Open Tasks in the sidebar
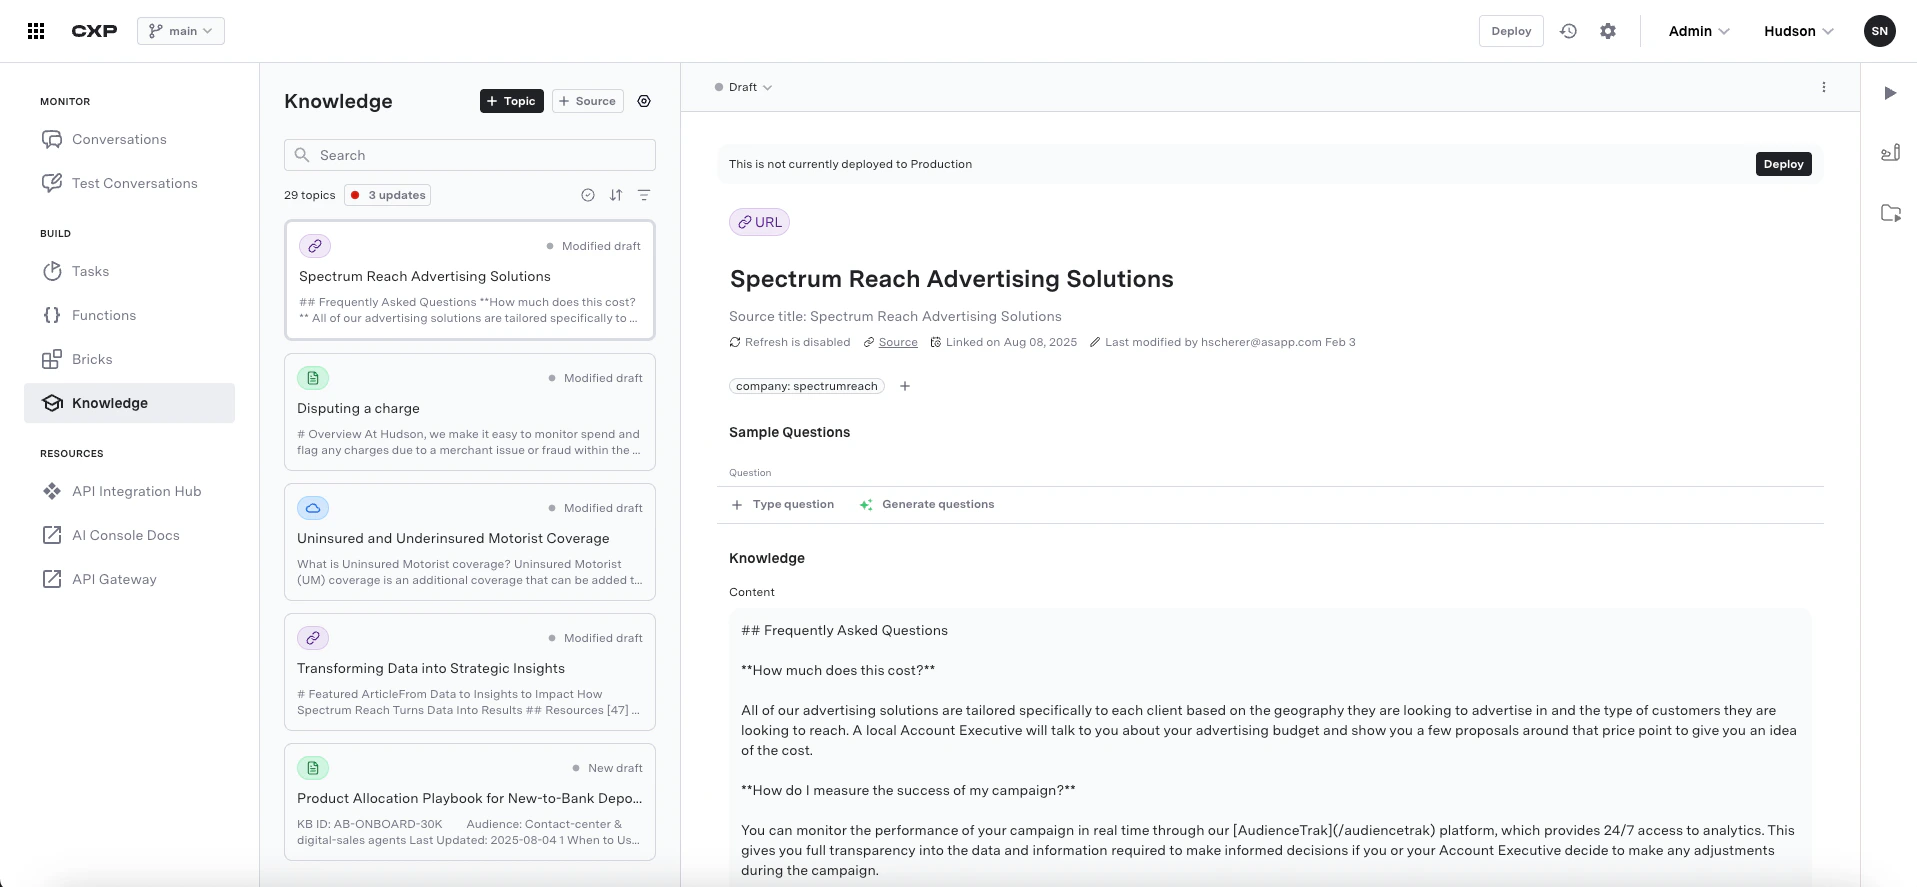 130,271
